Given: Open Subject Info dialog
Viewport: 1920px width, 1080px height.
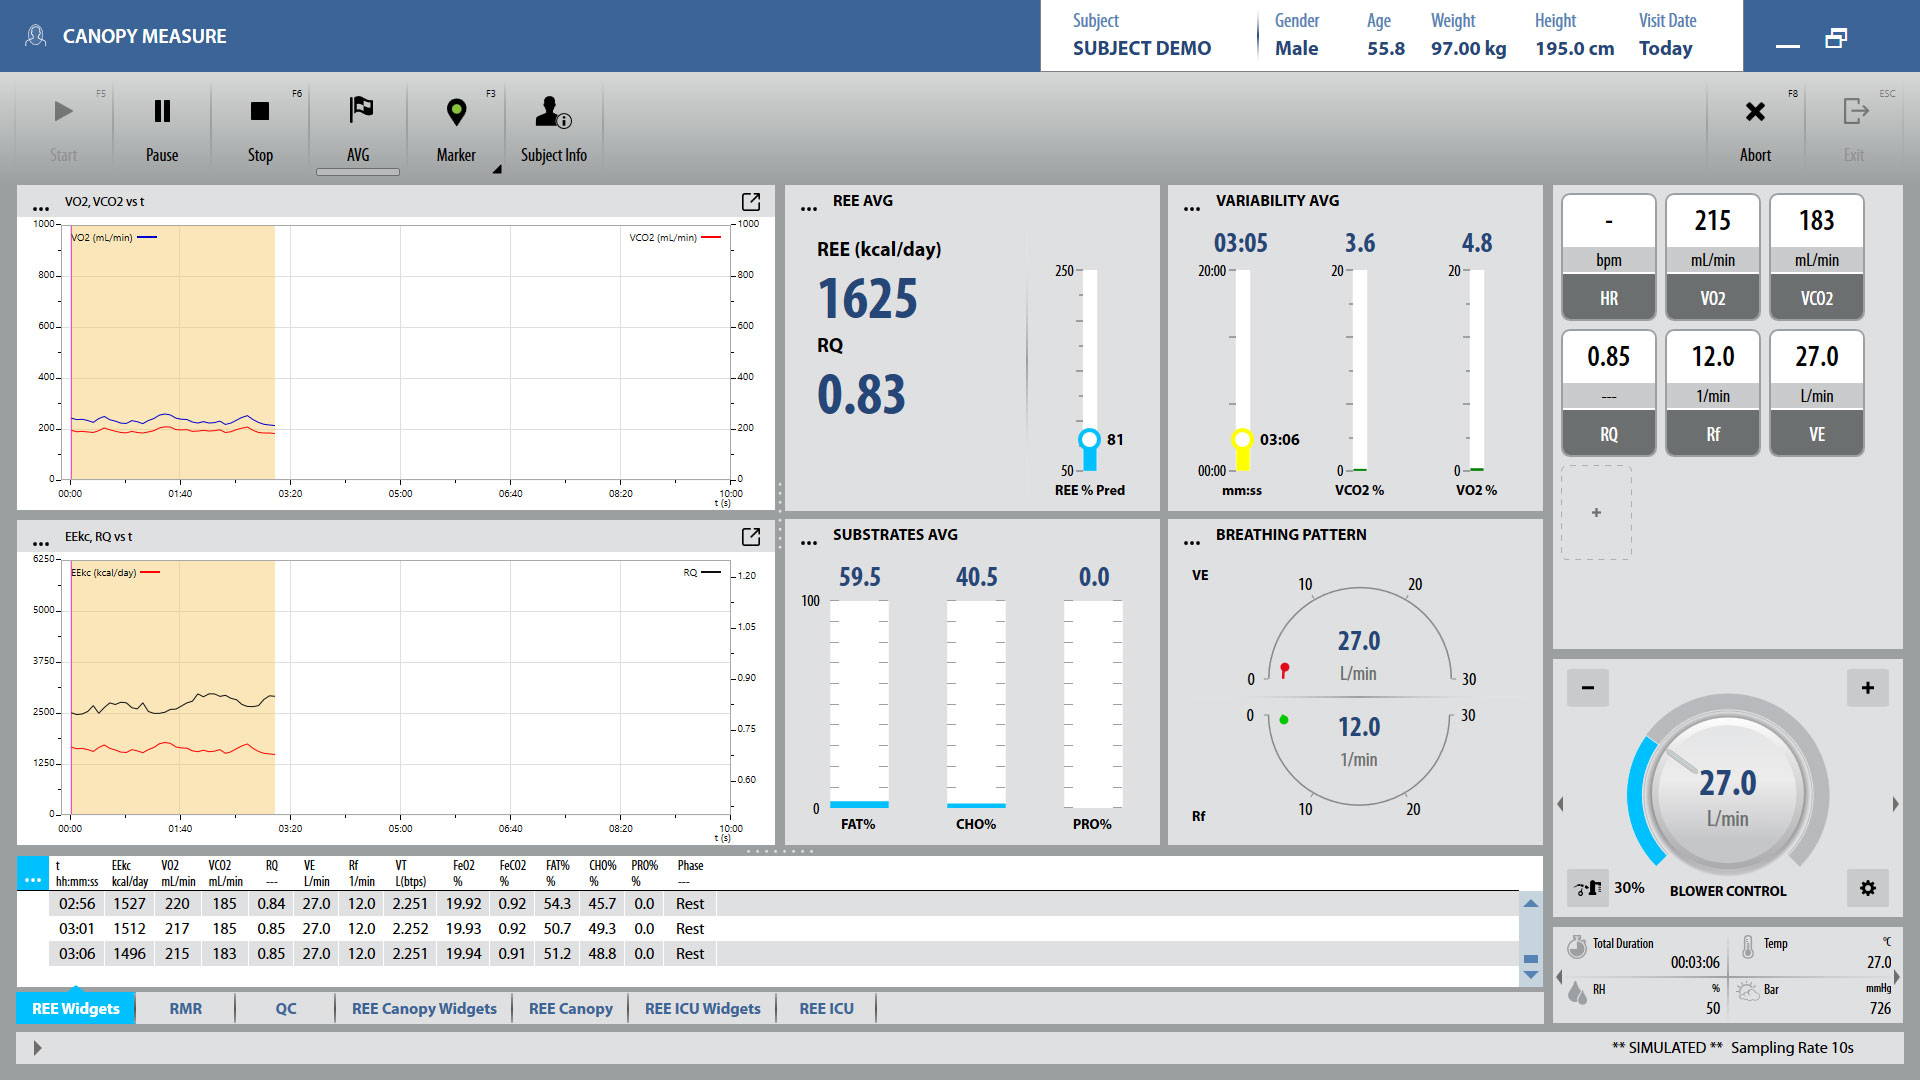Looking at the screenshot, I should click(x=553, y=127).
